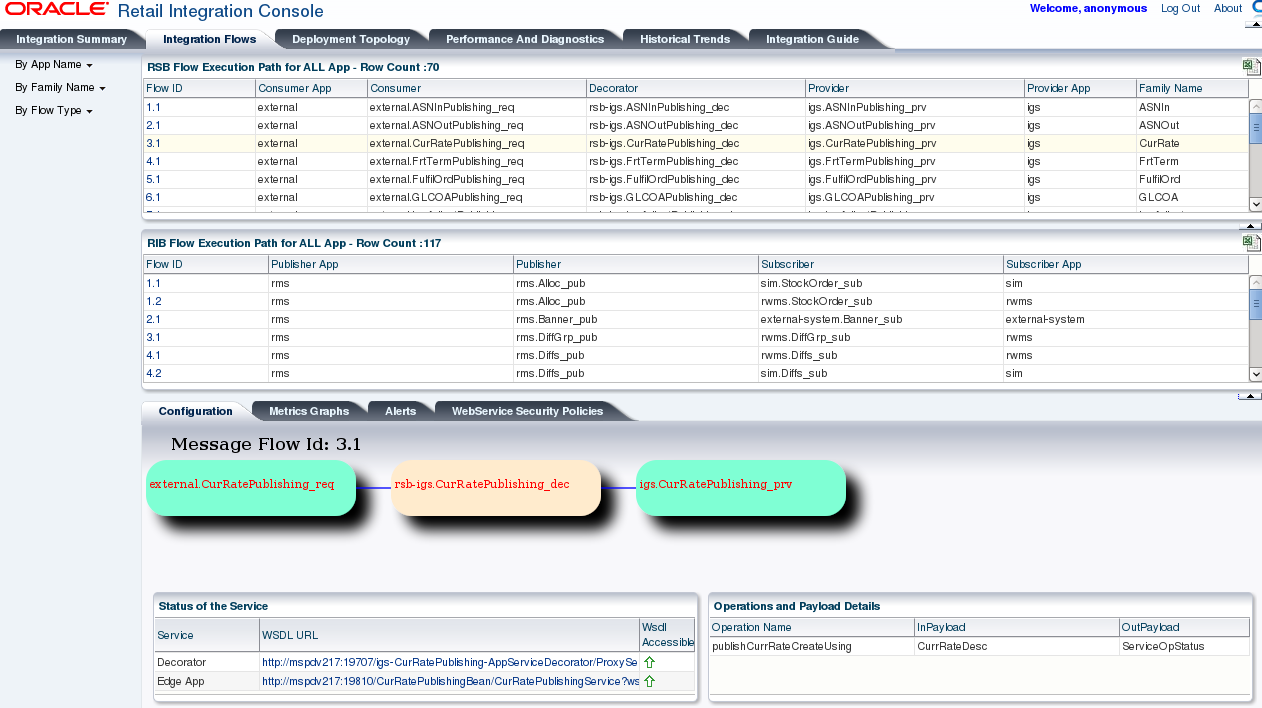Open the About link
Image resolution: width=1262 pixels, height=708 pixels.
(x=1228, y=8)
